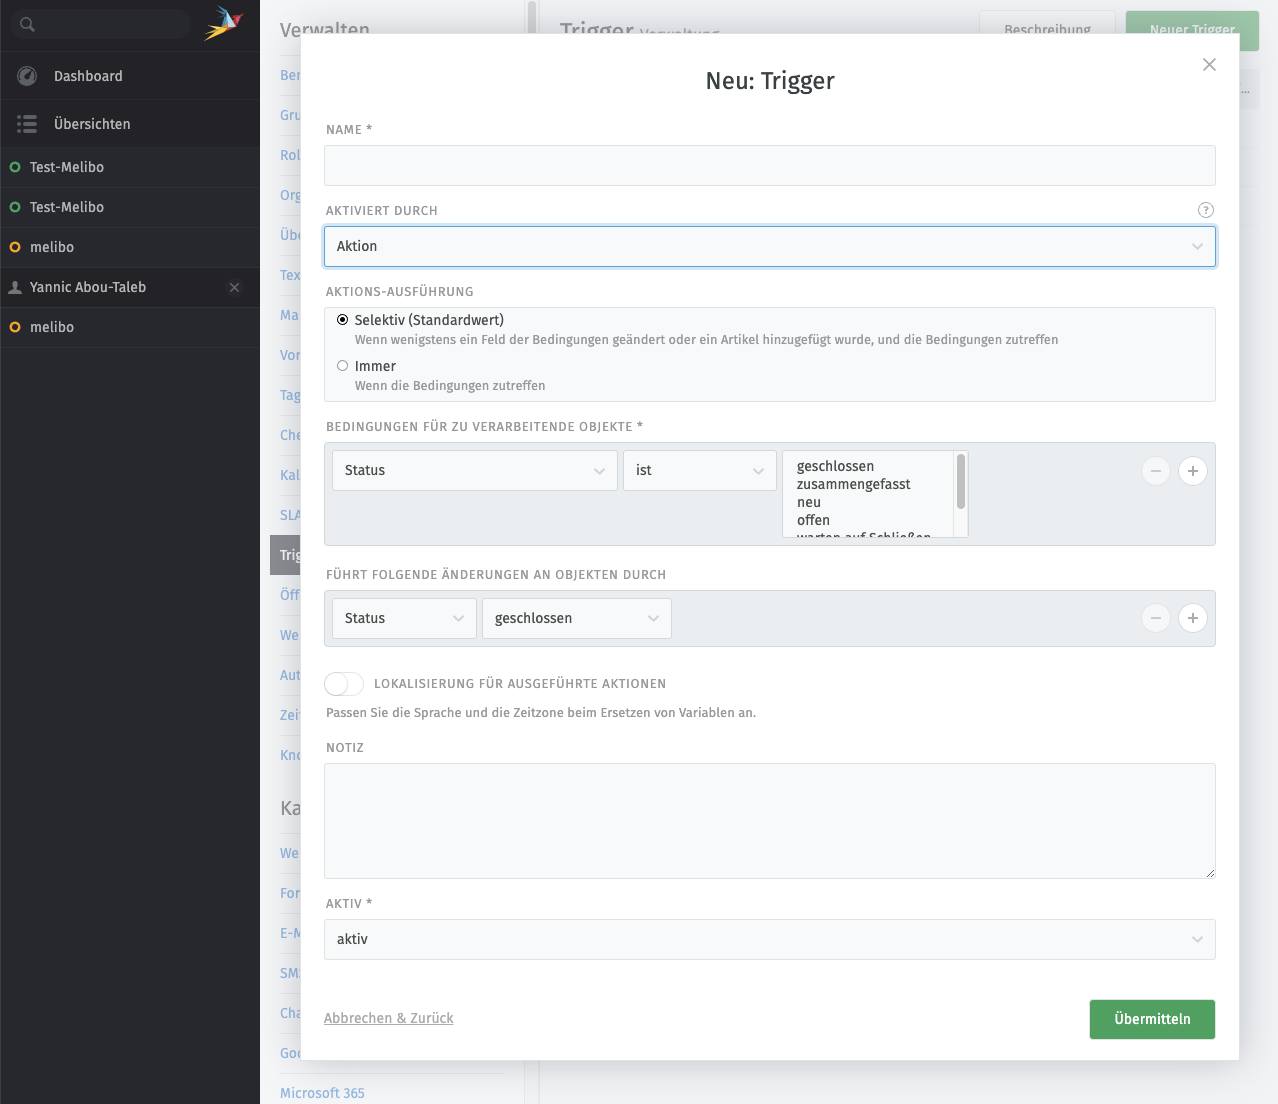Add another change row with plus icon
Screen dimensions: 1278x1104
coord(1192,618)
